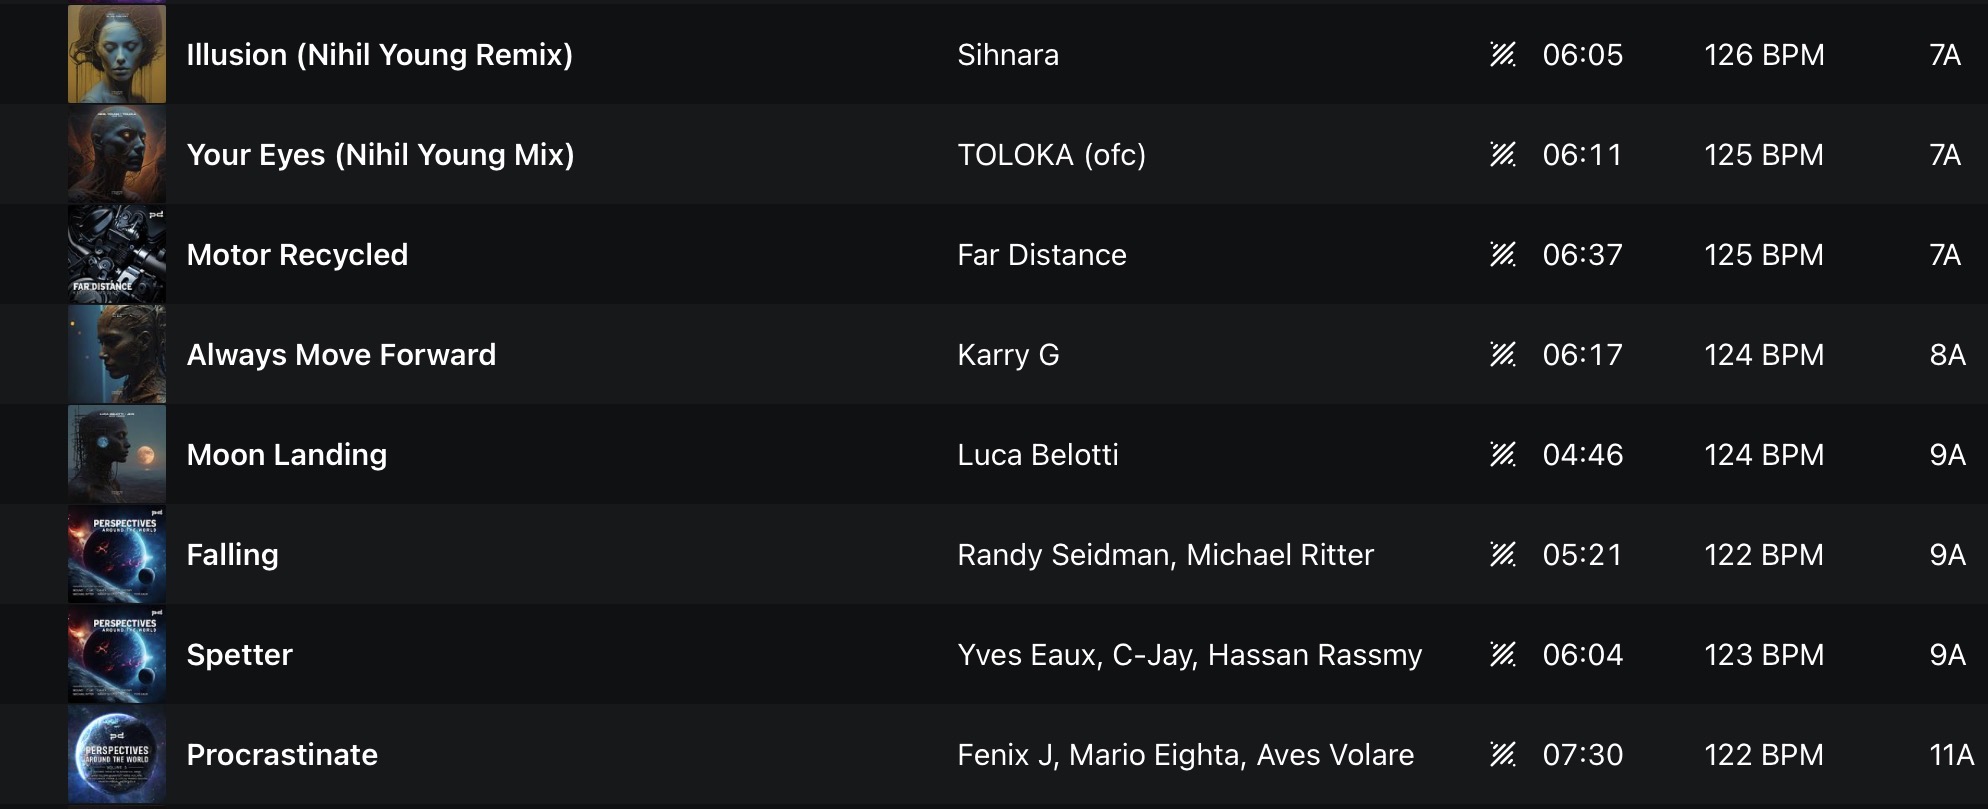Click the striped icon in Spetter row
1988x809 pixels.
click(x=1502, y=655)
